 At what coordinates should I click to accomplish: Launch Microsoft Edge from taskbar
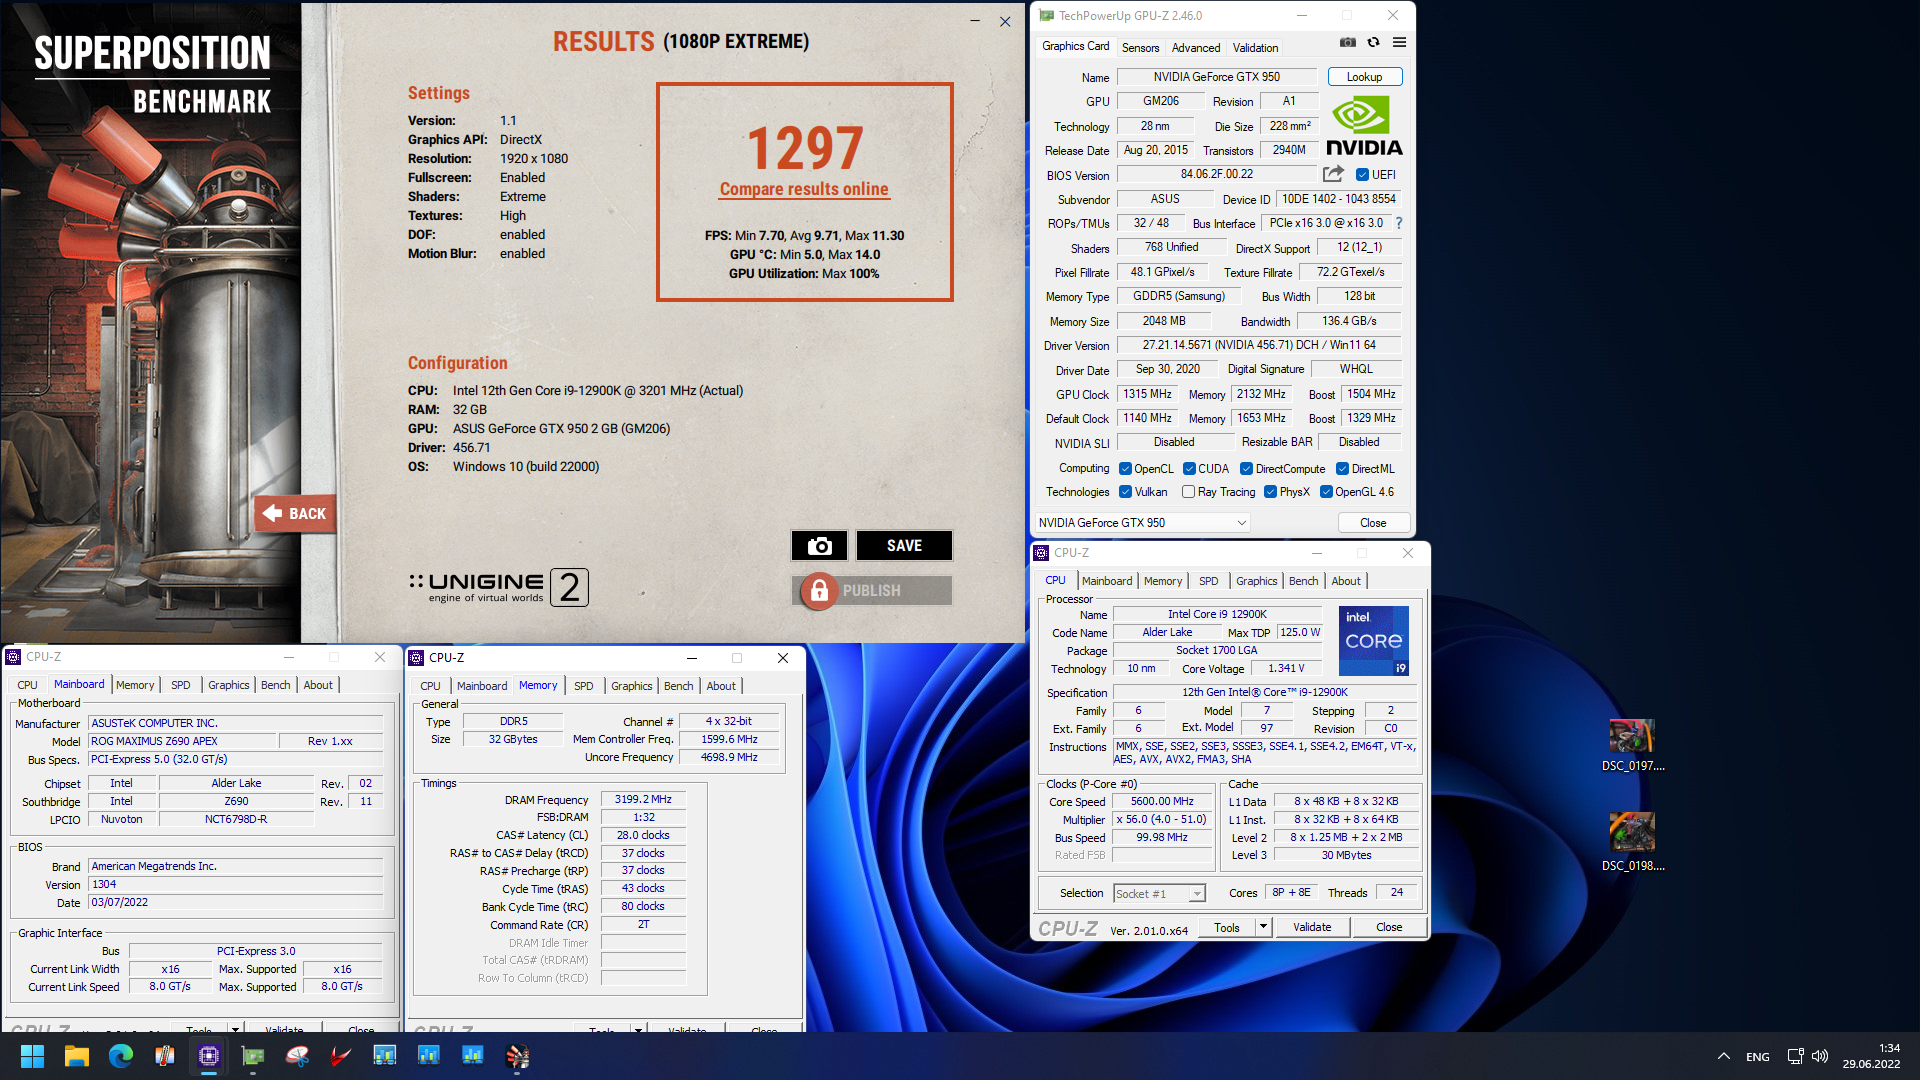click(x=121, y=1056)
